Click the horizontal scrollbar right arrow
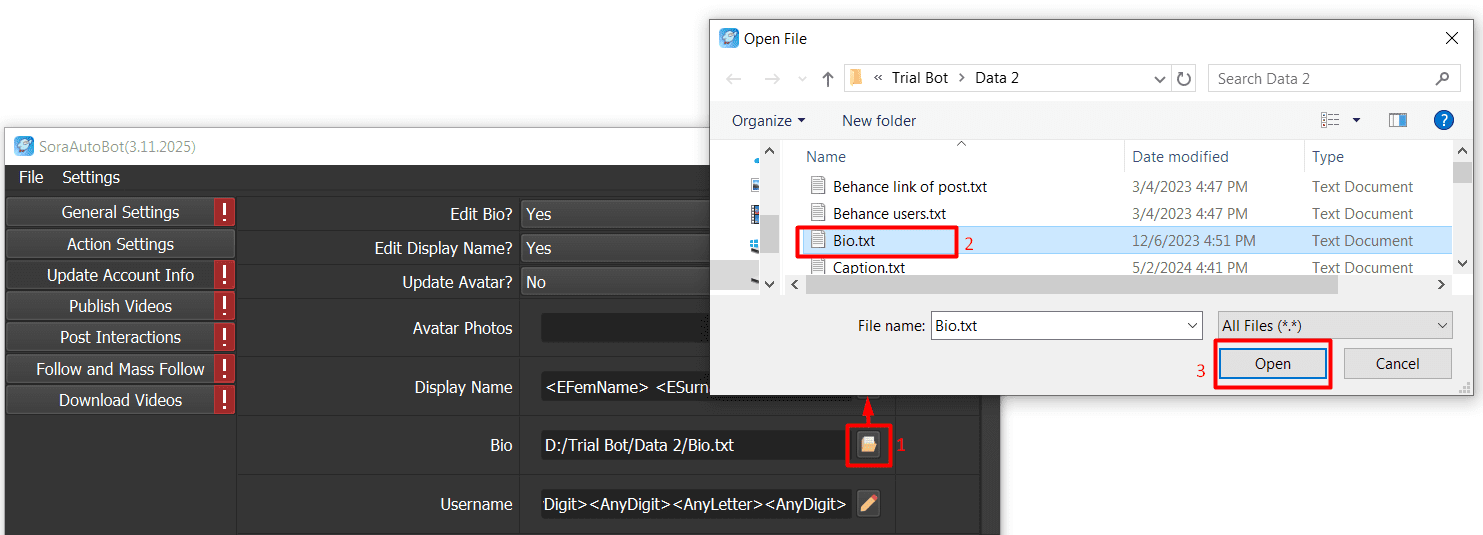 tap(1442, 284)
